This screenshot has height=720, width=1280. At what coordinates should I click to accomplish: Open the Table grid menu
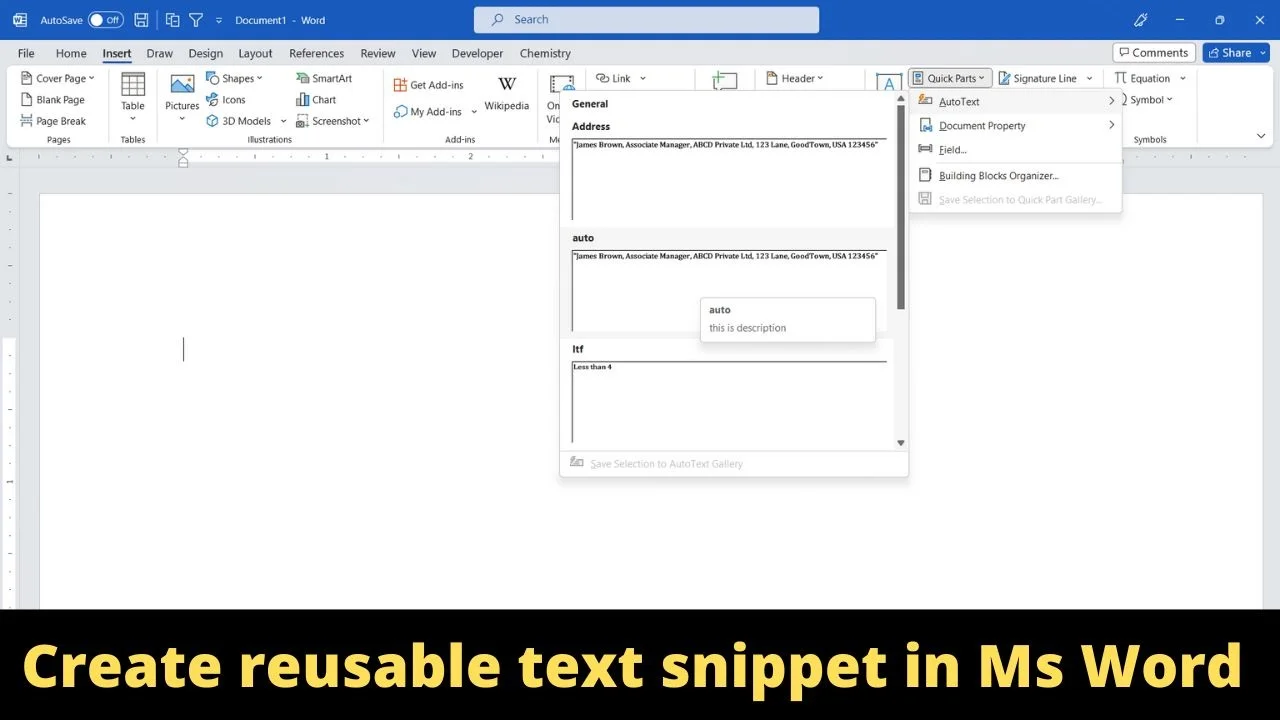click(x=133, y=97)
